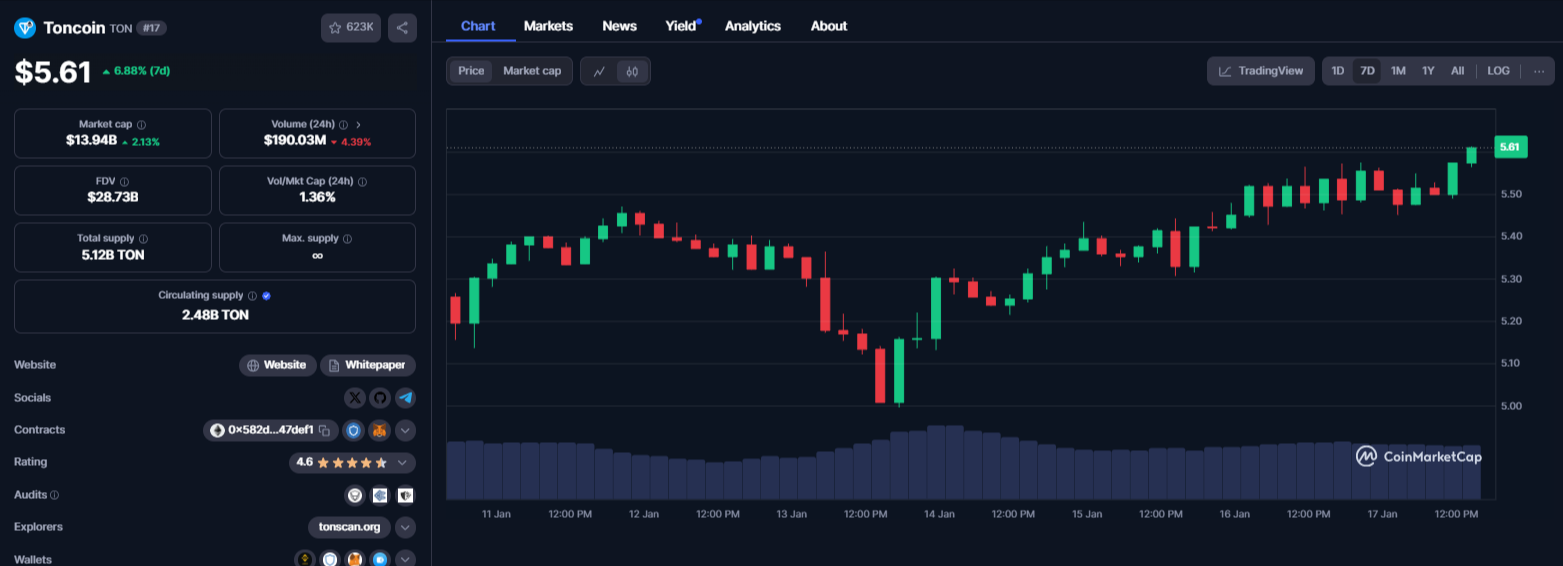Click the blue shield icon in Contracts row

(x=353, y=430)
